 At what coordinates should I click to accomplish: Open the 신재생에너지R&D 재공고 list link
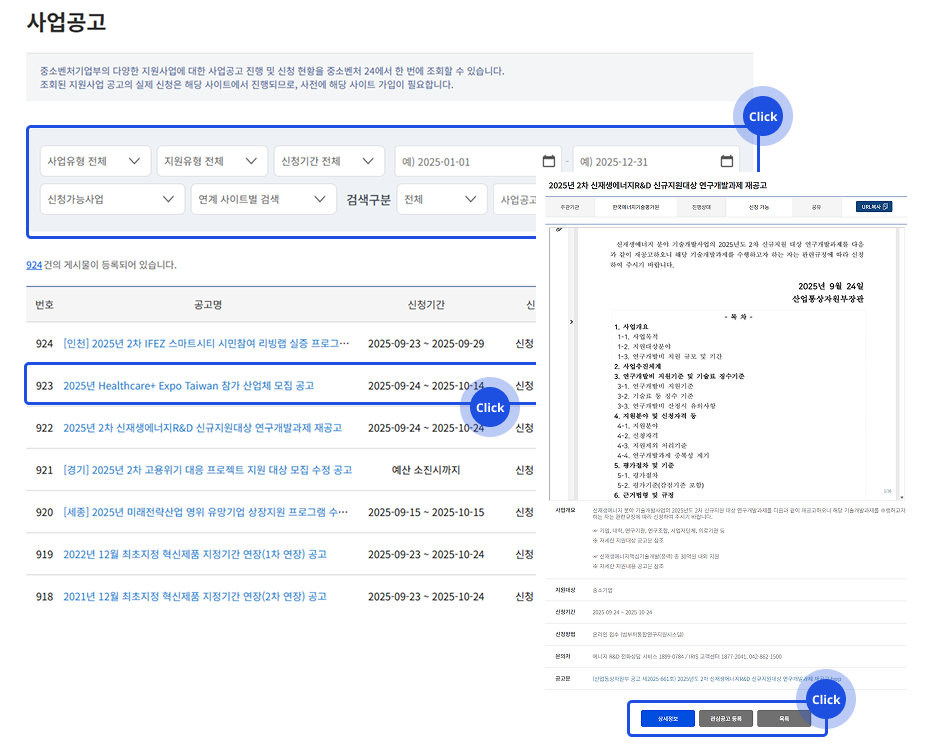[202, 428]
